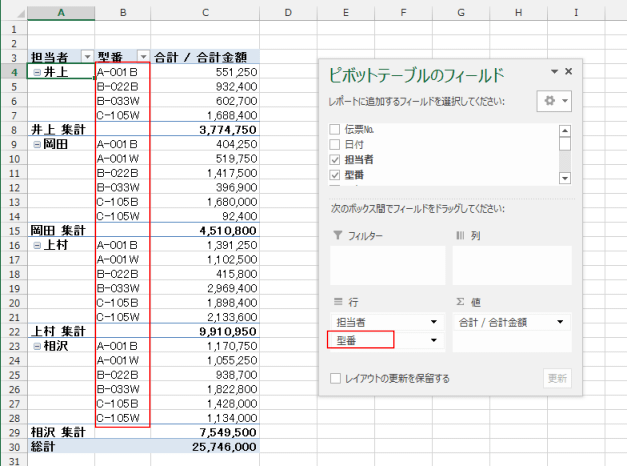Open the 合計 / 合計金額 value field dropdown
Screen dimensions: 627x466
560,322
